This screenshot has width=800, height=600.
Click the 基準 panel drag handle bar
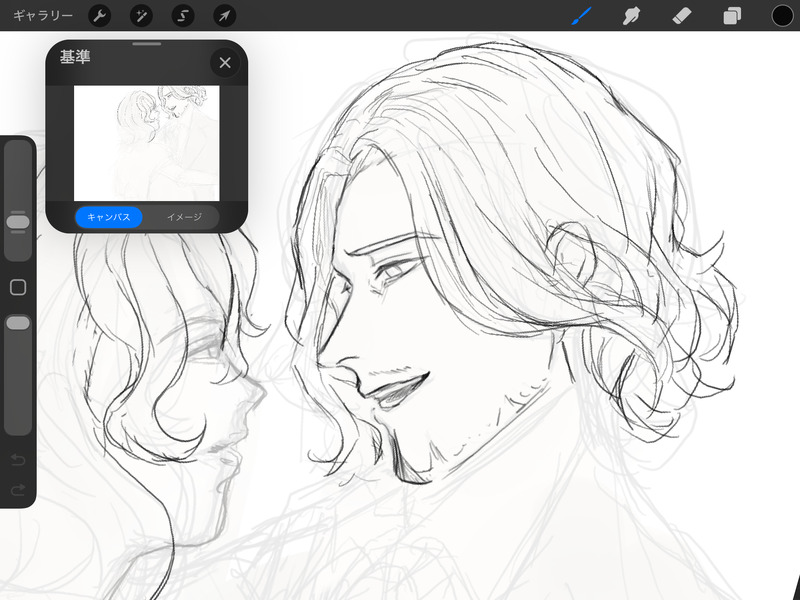(x=147, y=44)
